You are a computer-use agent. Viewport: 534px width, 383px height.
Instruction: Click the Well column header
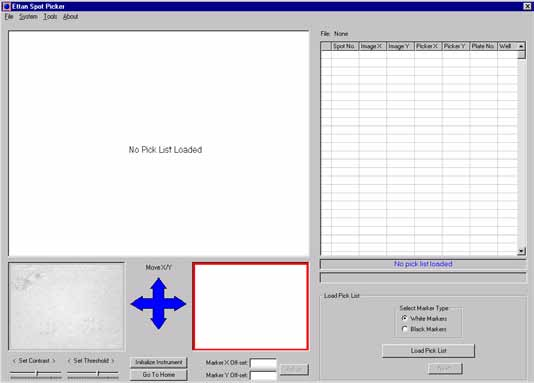(507, 46)
